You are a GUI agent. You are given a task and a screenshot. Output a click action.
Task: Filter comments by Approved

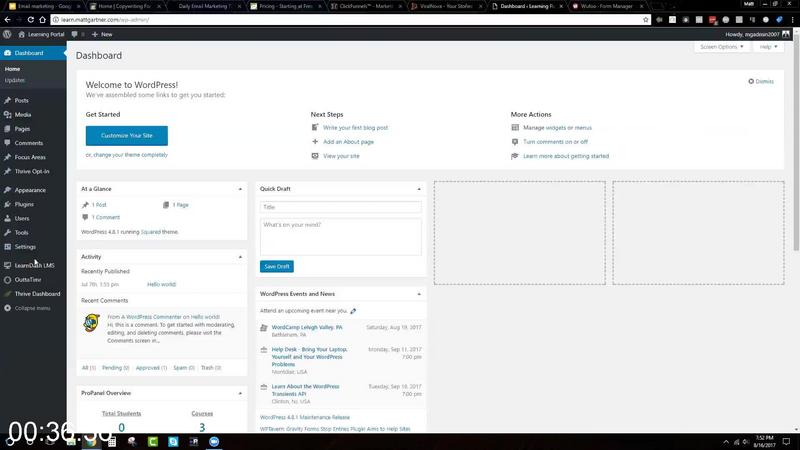coord(151,368)
